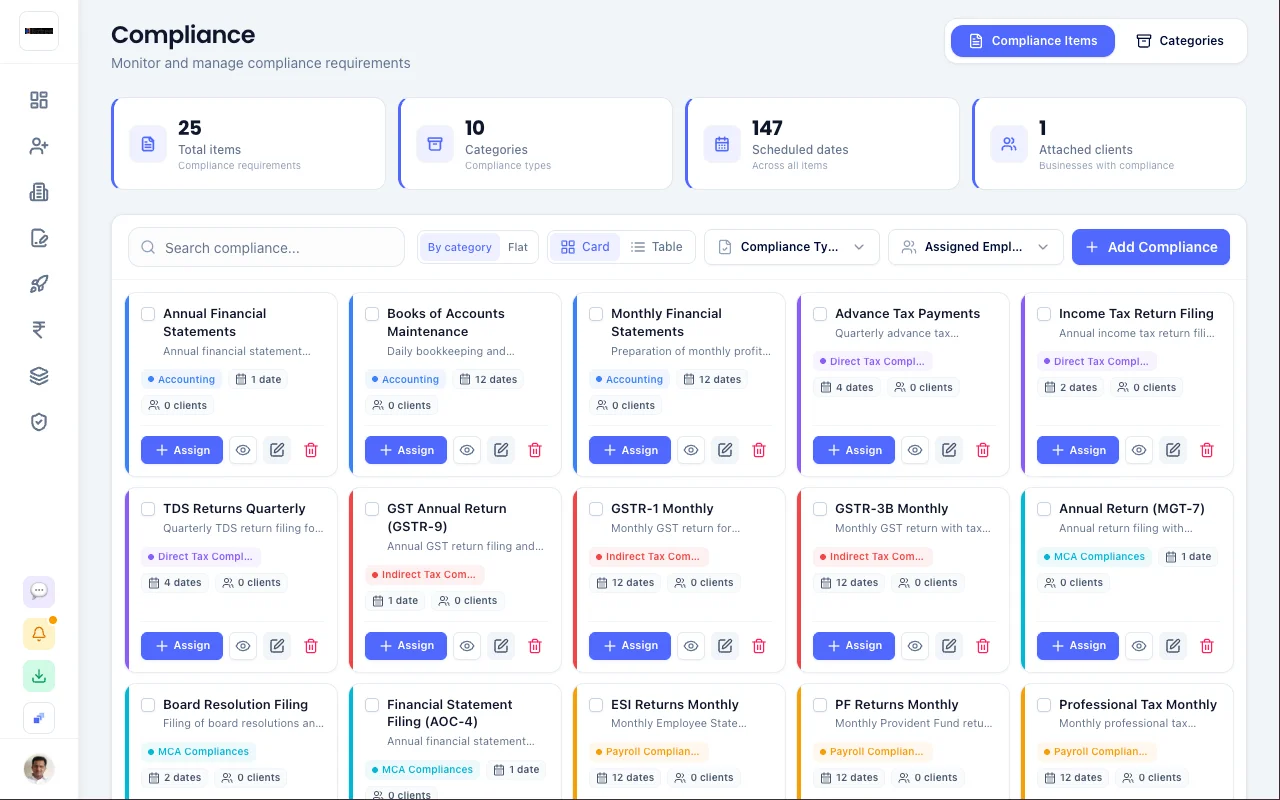Check the ESI Returns Monthly checkbox

596,705
